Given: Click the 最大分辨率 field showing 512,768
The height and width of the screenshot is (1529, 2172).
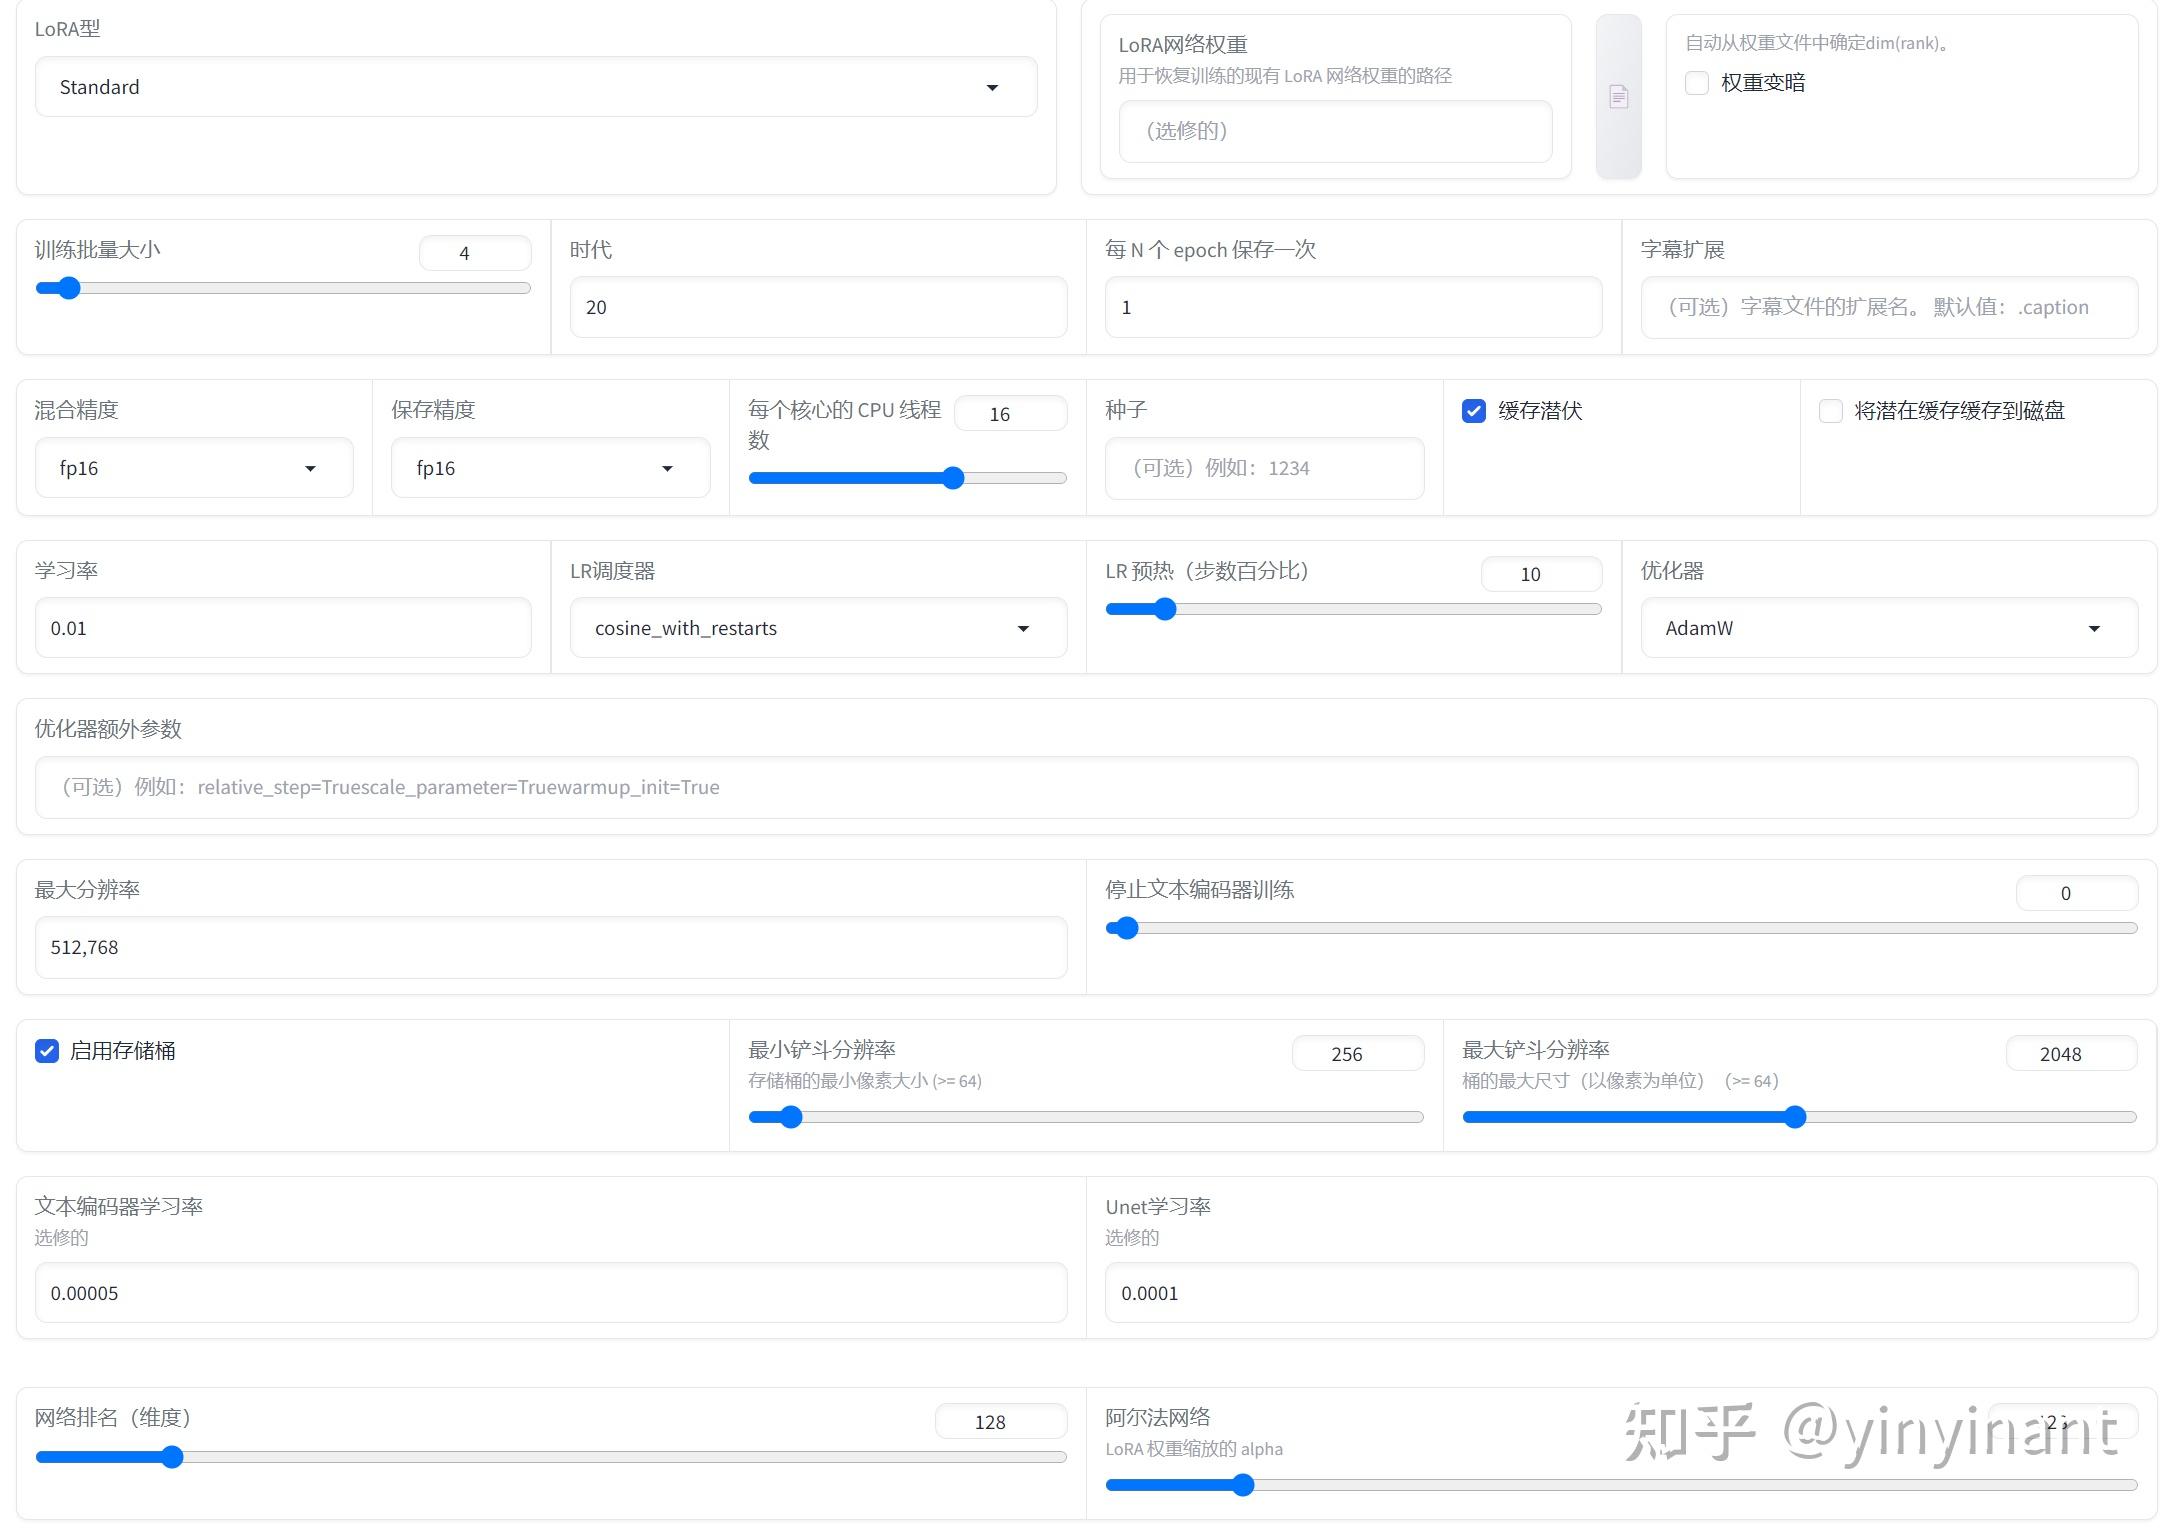Looking at the screenshot, I should [551, 947].
